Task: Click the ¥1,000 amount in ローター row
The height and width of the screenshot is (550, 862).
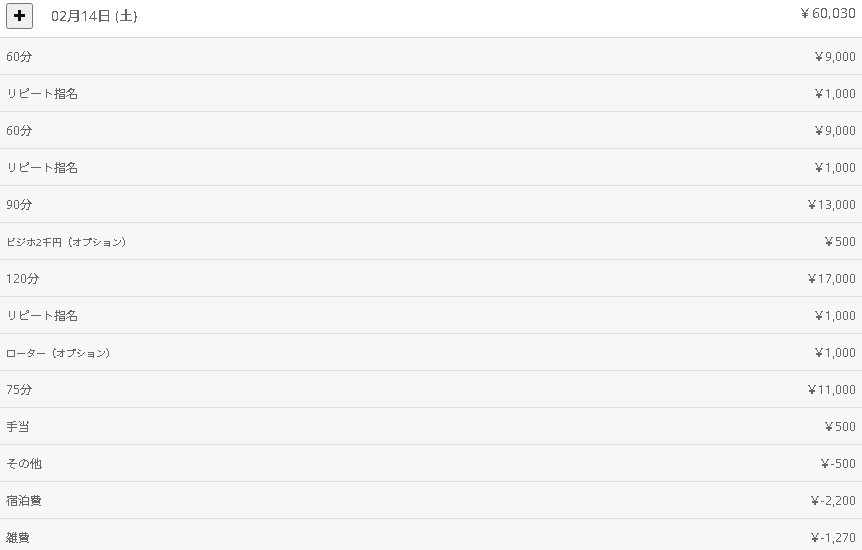Action: [835, 353]
